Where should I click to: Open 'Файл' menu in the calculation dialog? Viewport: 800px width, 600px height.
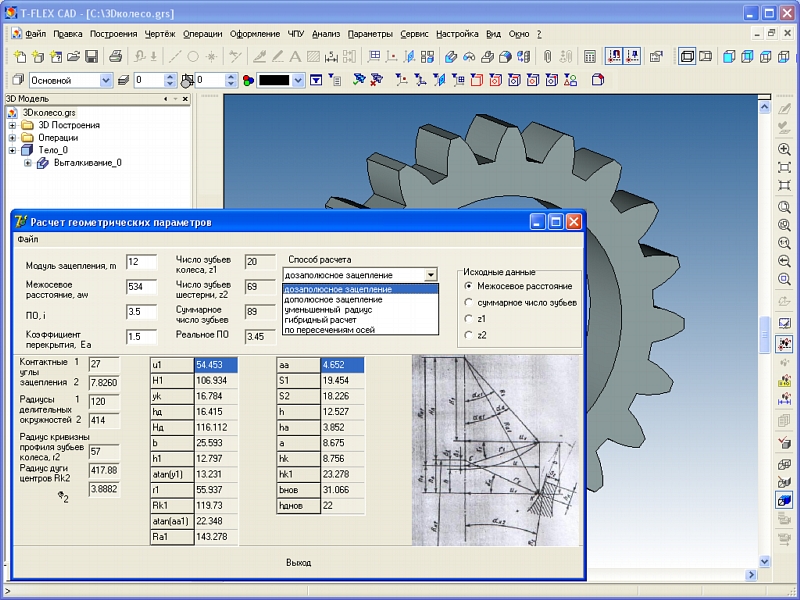tap(28, 239)
